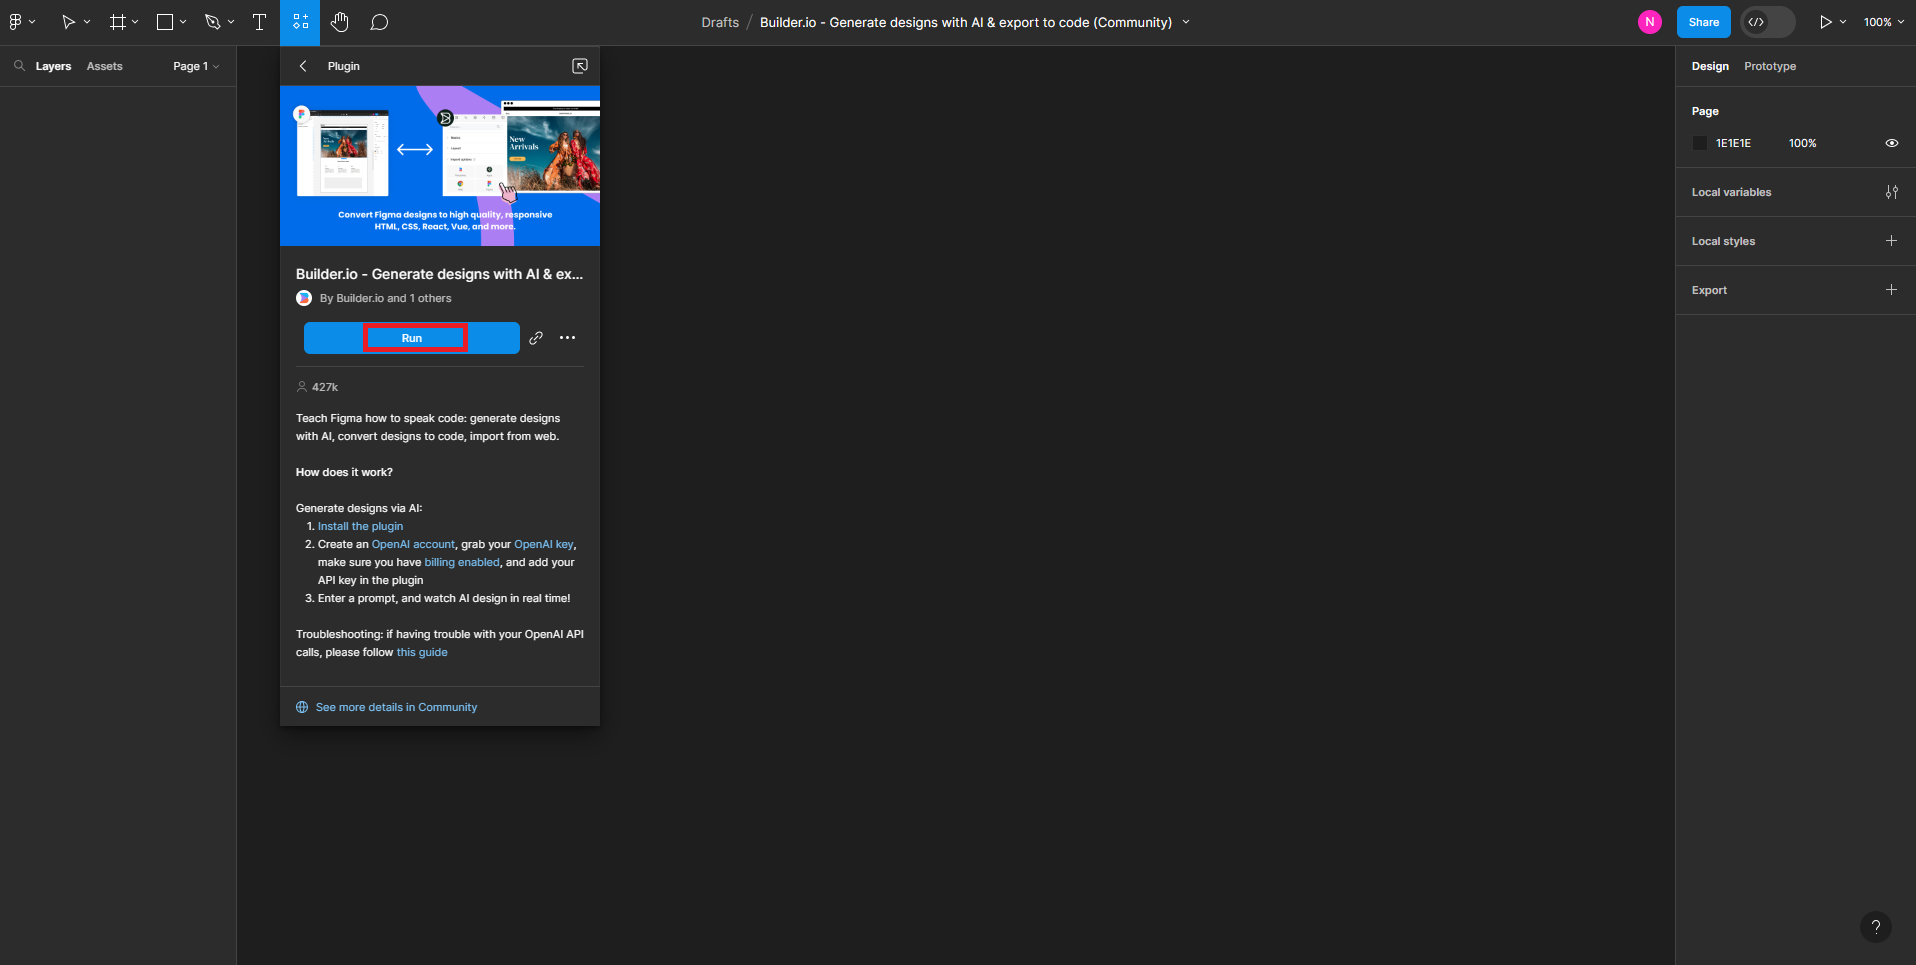Expand the Pen tool dropdown arrow

tap(231, 22)
